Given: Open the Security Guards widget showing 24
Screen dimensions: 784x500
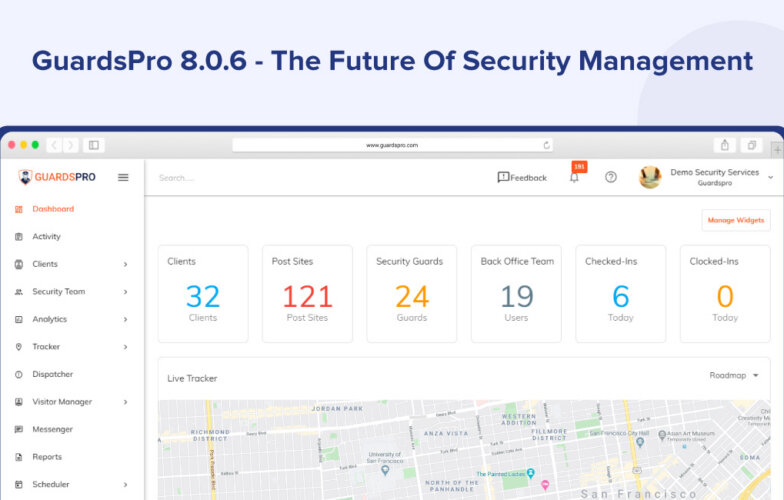Looking at the screenshot, I should tap(412, 294).
